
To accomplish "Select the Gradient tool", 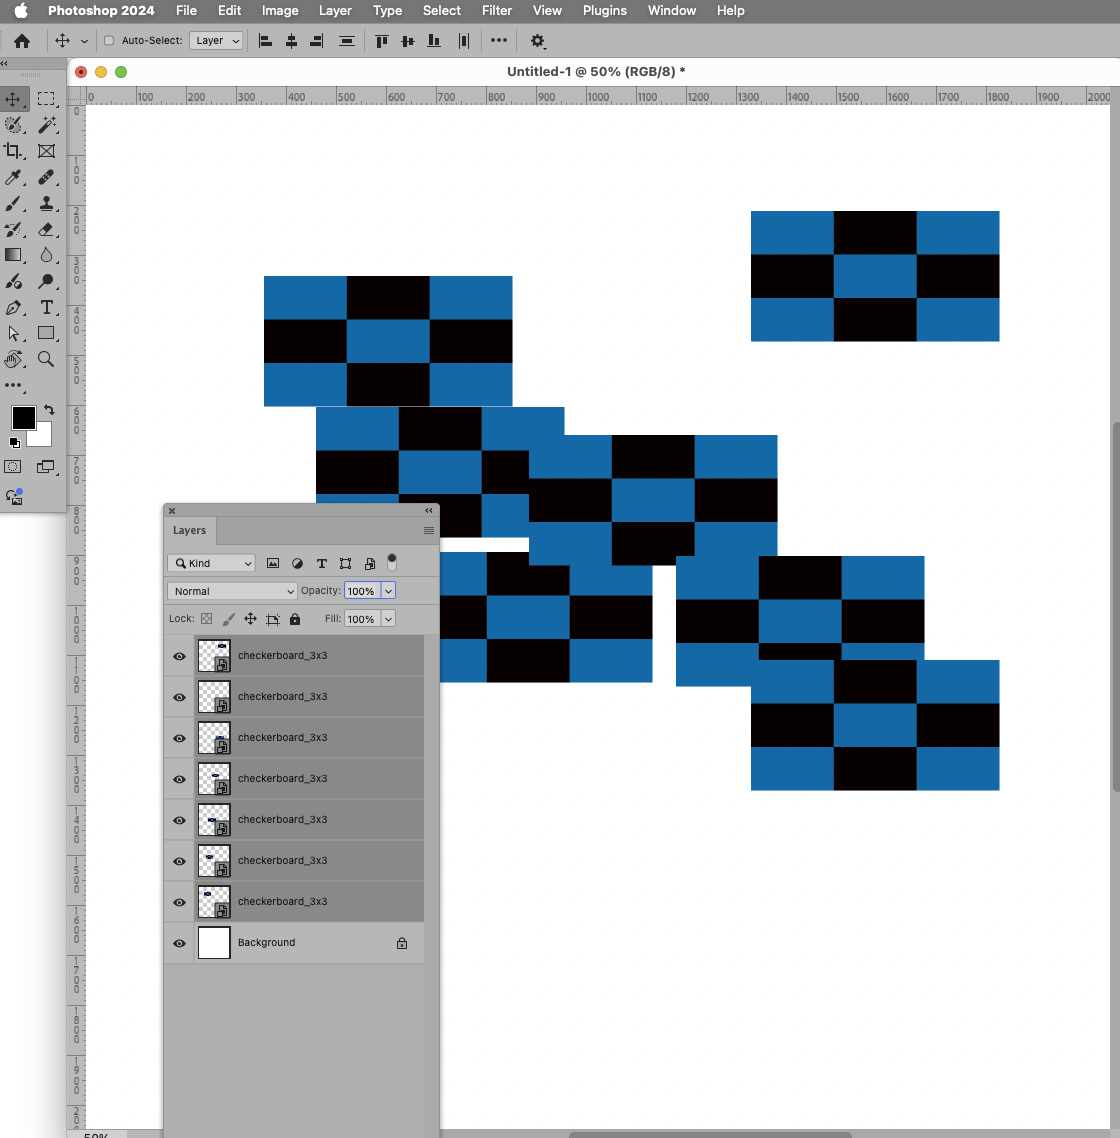I will [x=14, y=255].
